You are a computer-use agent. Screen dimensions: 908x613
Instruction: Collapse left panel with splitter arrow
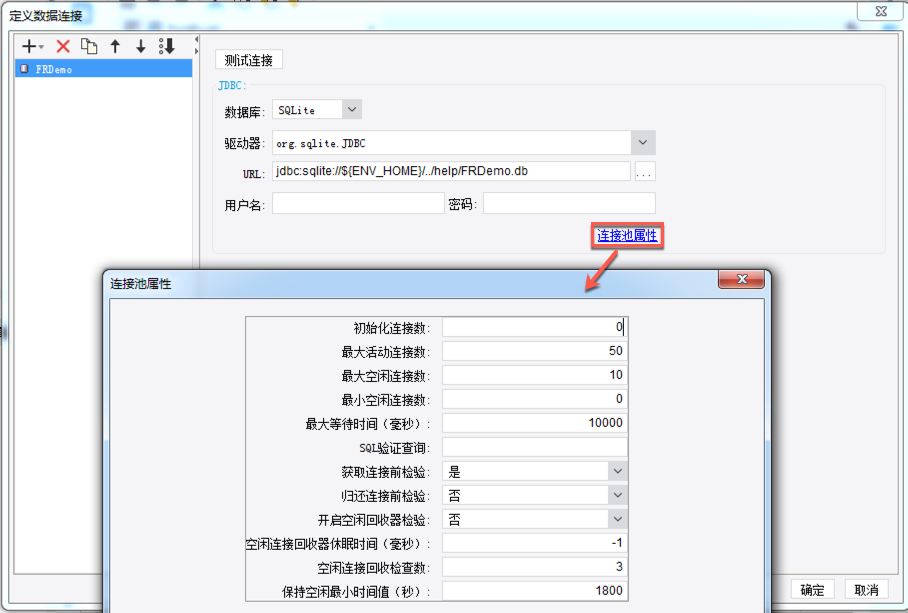(196, 39)
